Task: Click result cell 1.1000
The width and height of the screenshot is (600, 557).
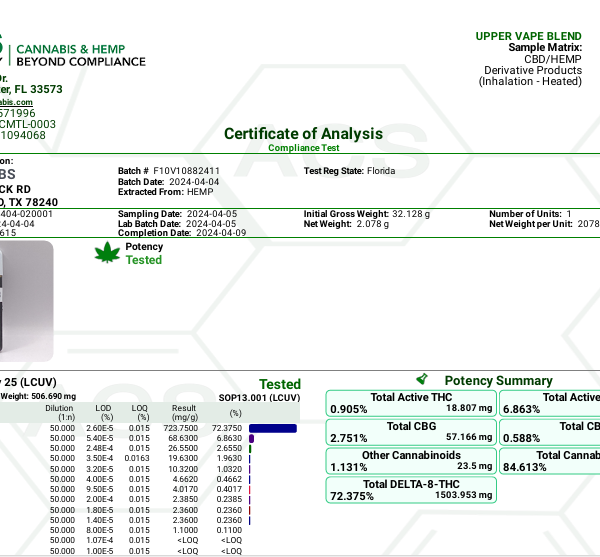Action: pos(185,530)
